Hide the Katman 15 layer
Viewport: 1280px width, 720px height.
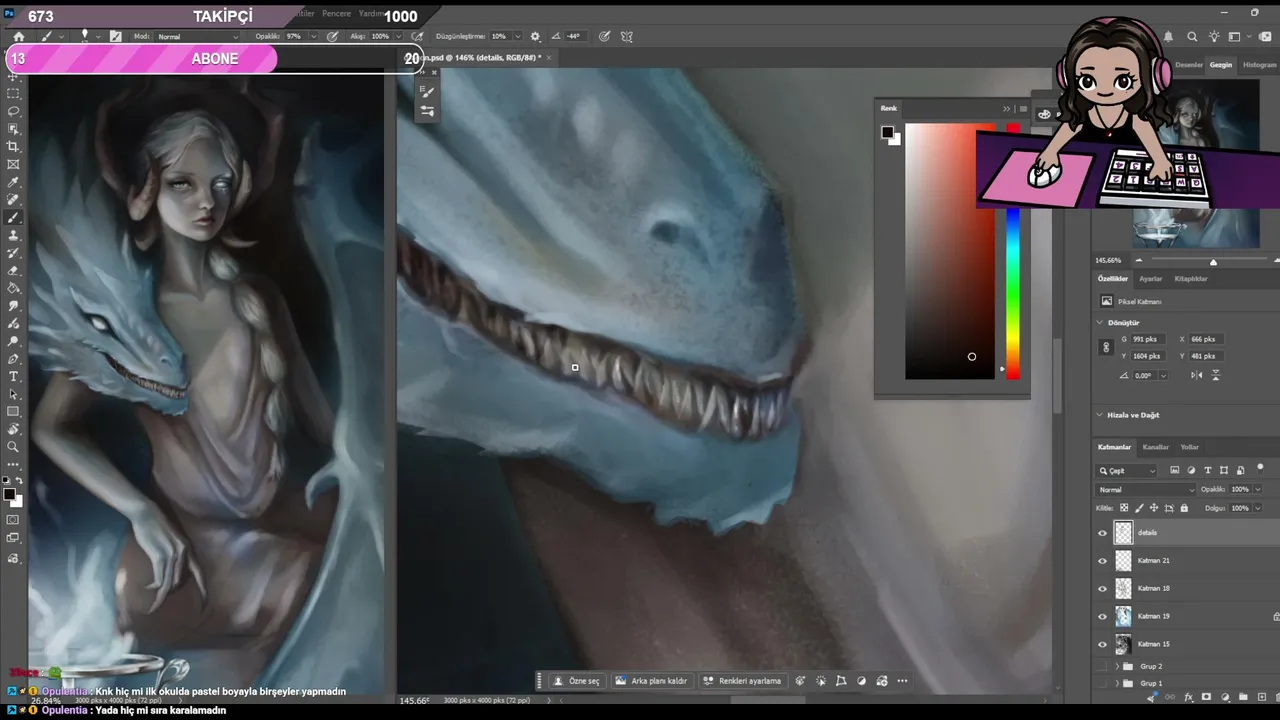(x=1102, y=644)
